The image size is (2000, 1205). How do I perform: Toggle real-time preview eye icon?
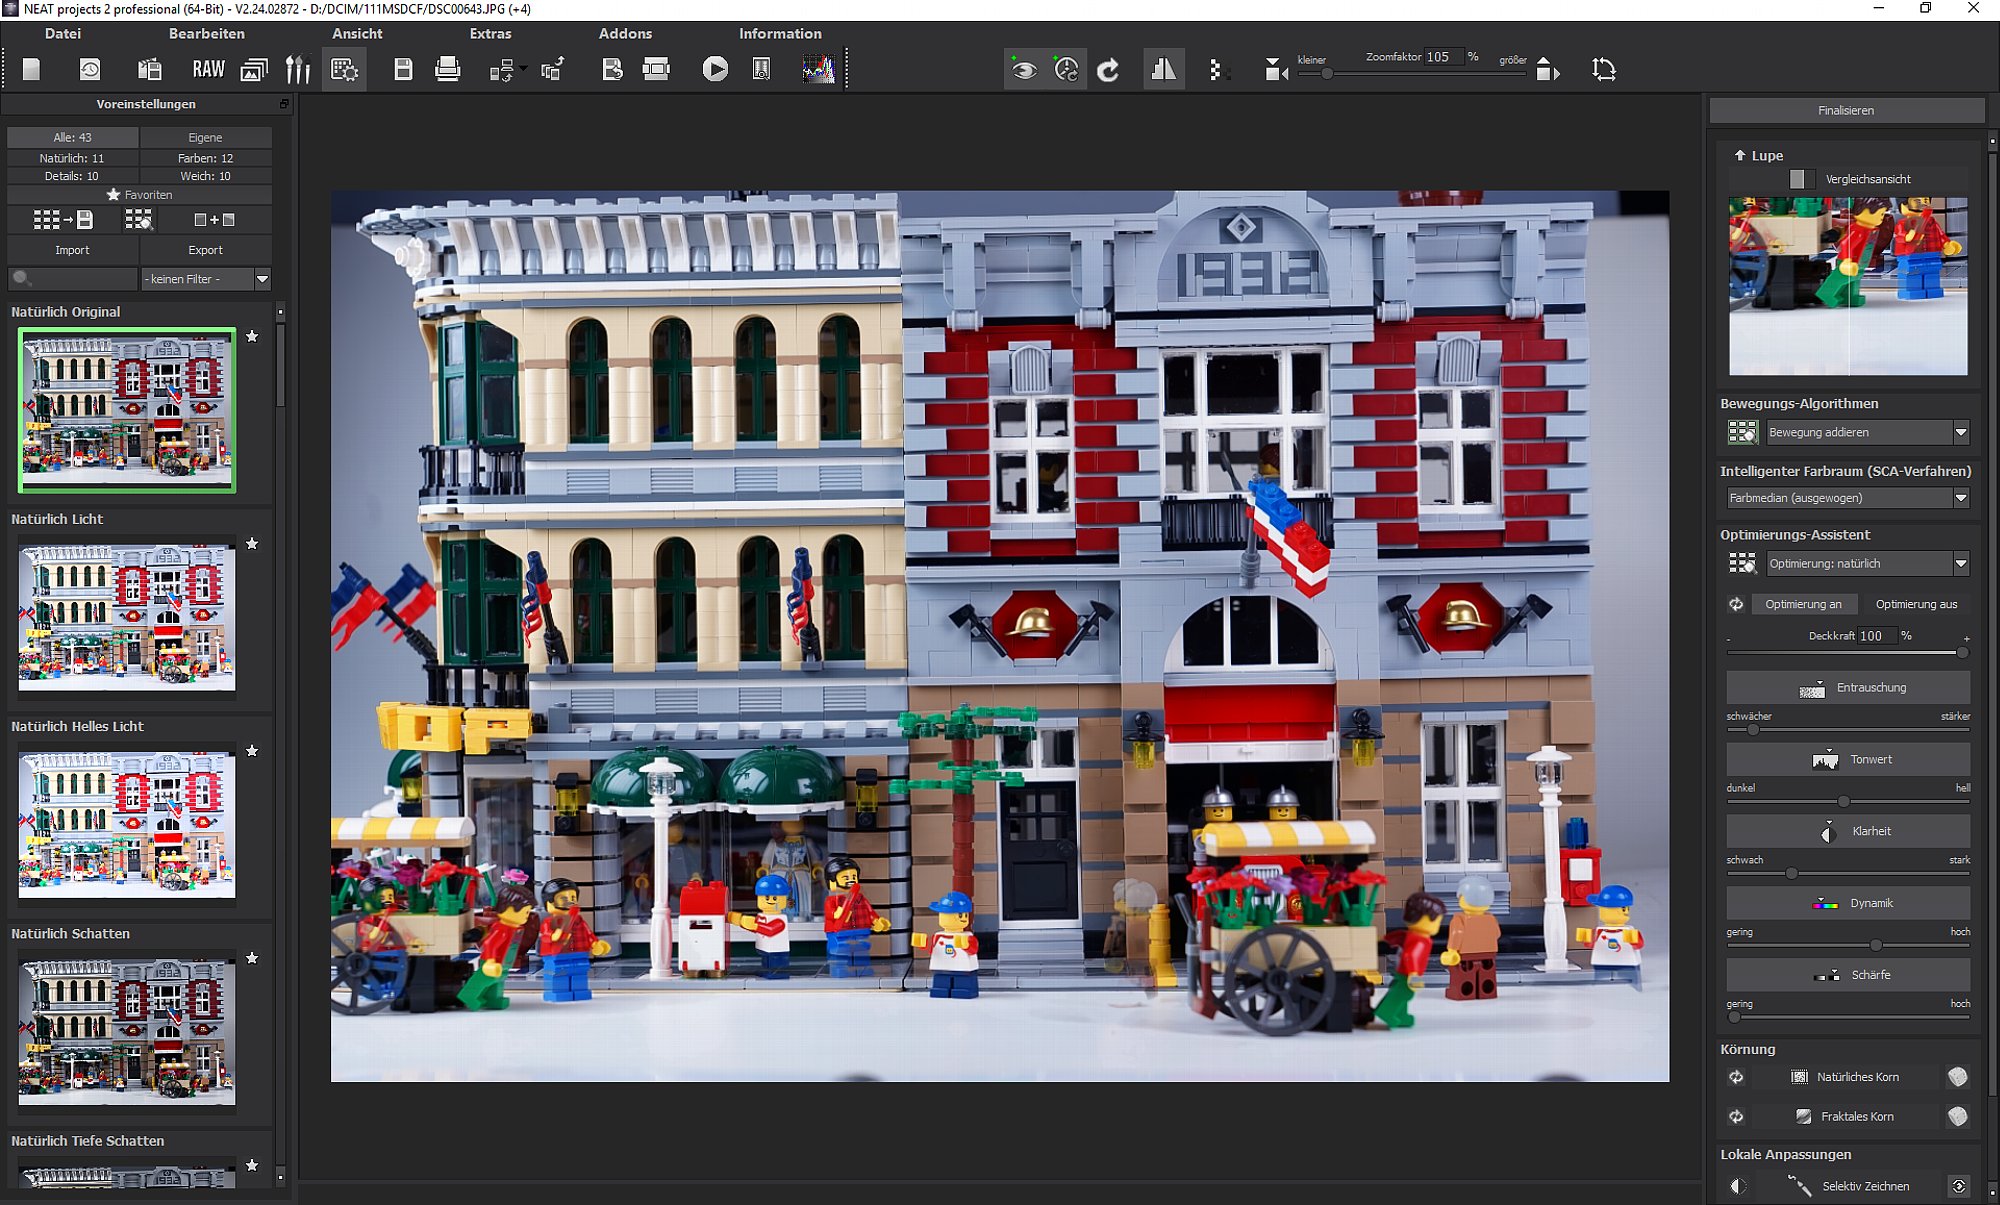pyautogui.click(x=1023, y=70)
